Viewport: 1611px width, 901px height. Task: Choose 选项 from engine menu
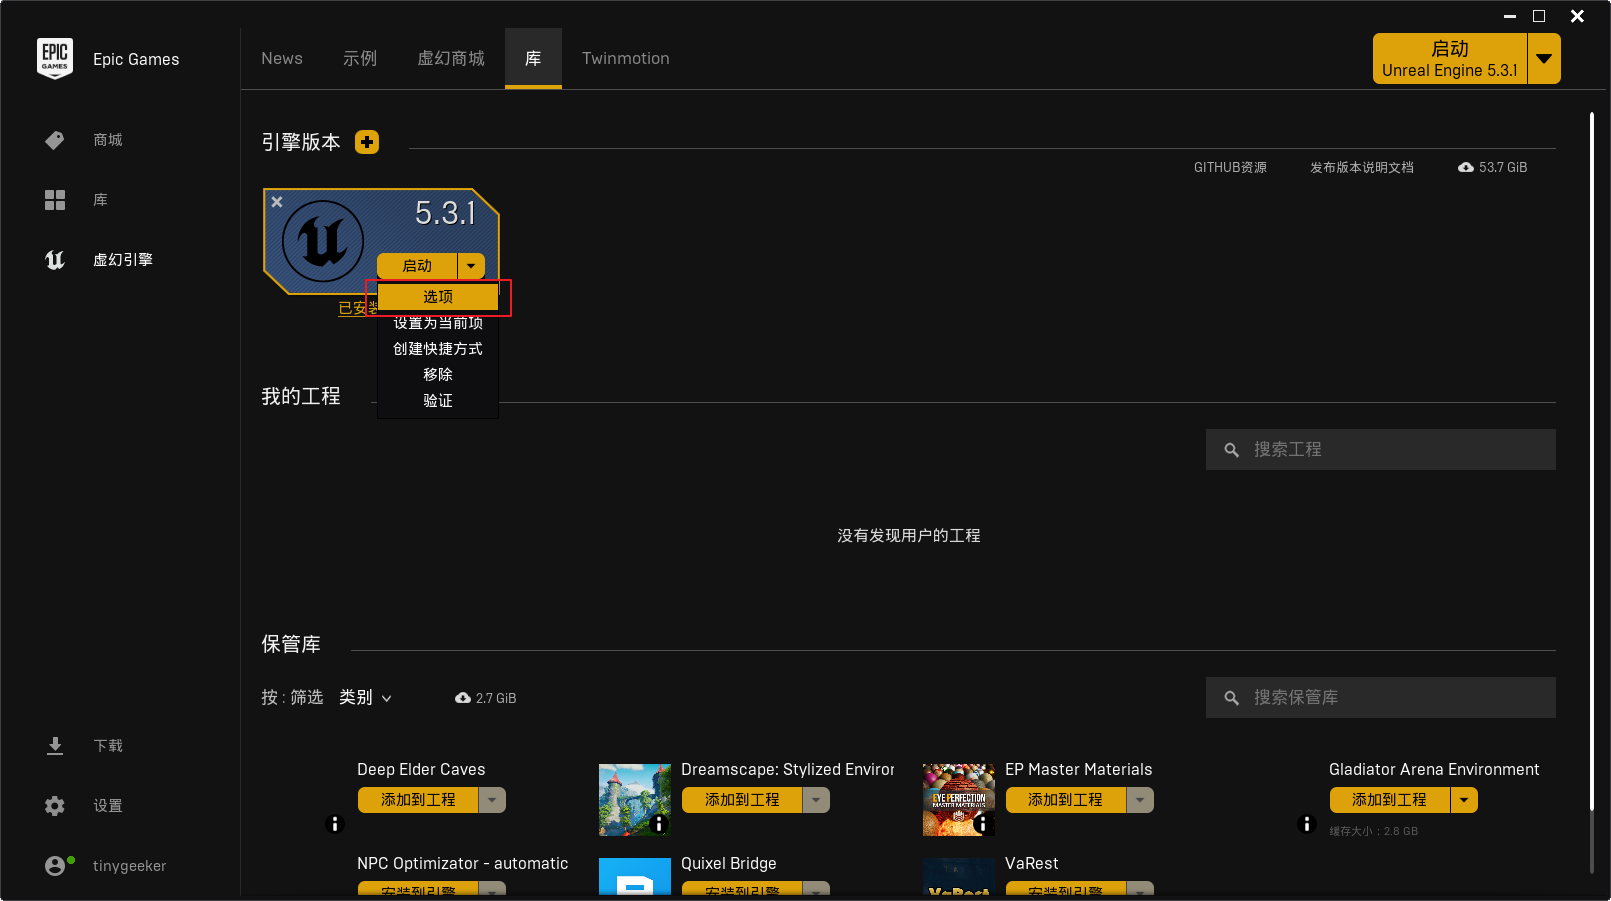[x=438, y=297]
